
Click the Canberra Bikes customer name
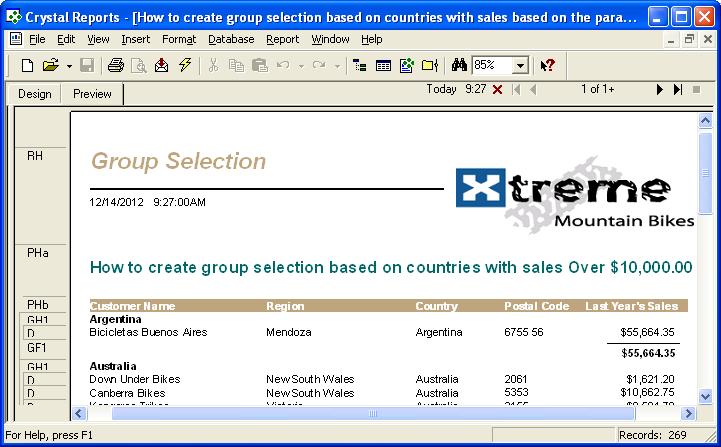click(x=127, y=393)
